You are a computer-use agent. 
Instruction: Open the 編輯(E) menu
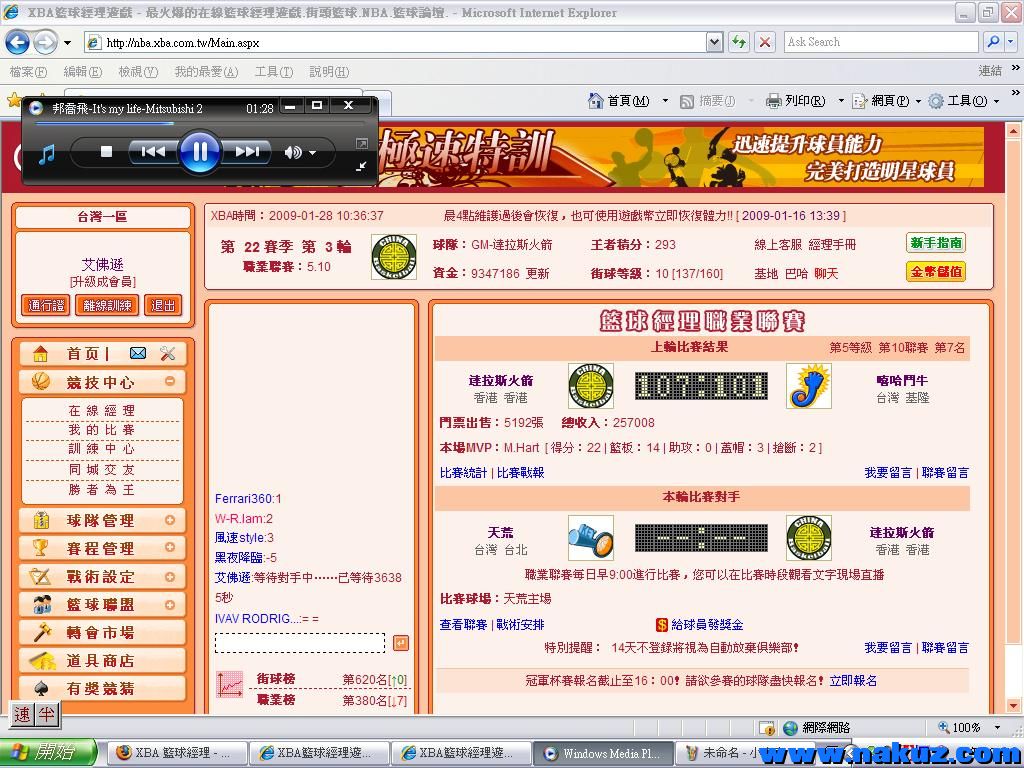click(x=83, y=72)
